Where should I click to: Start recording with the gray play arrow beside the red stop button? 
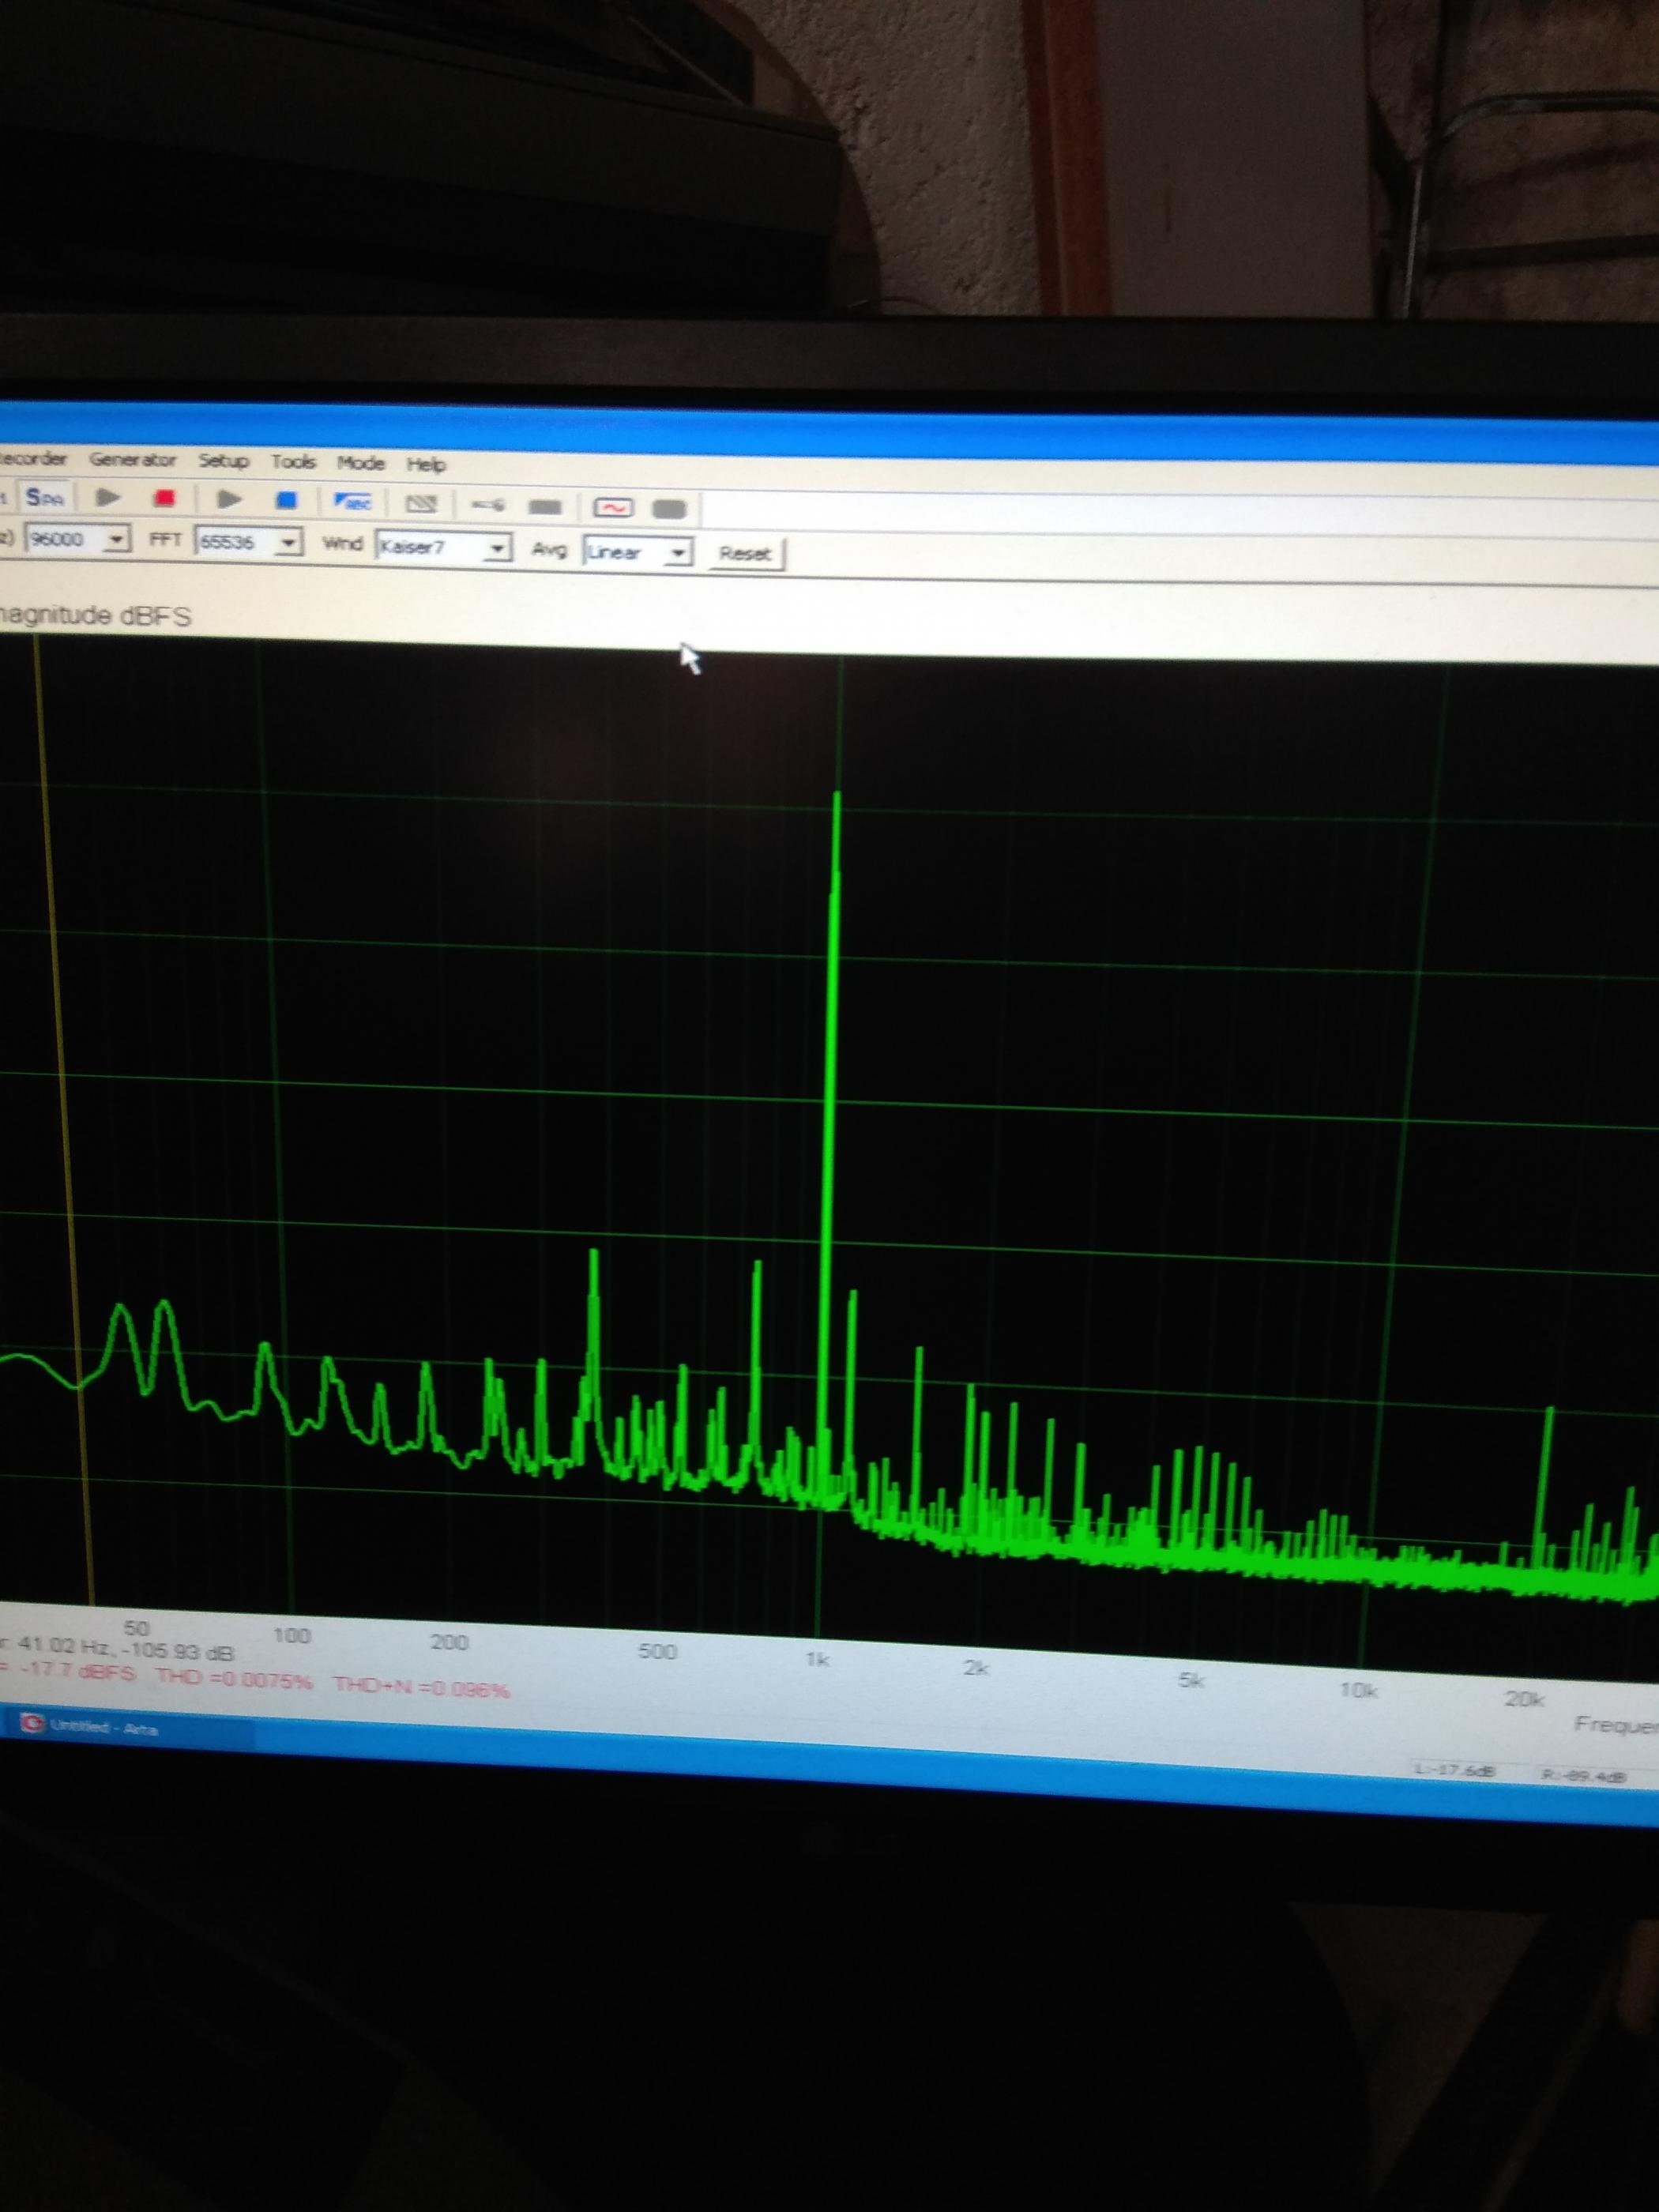(108, 497)
